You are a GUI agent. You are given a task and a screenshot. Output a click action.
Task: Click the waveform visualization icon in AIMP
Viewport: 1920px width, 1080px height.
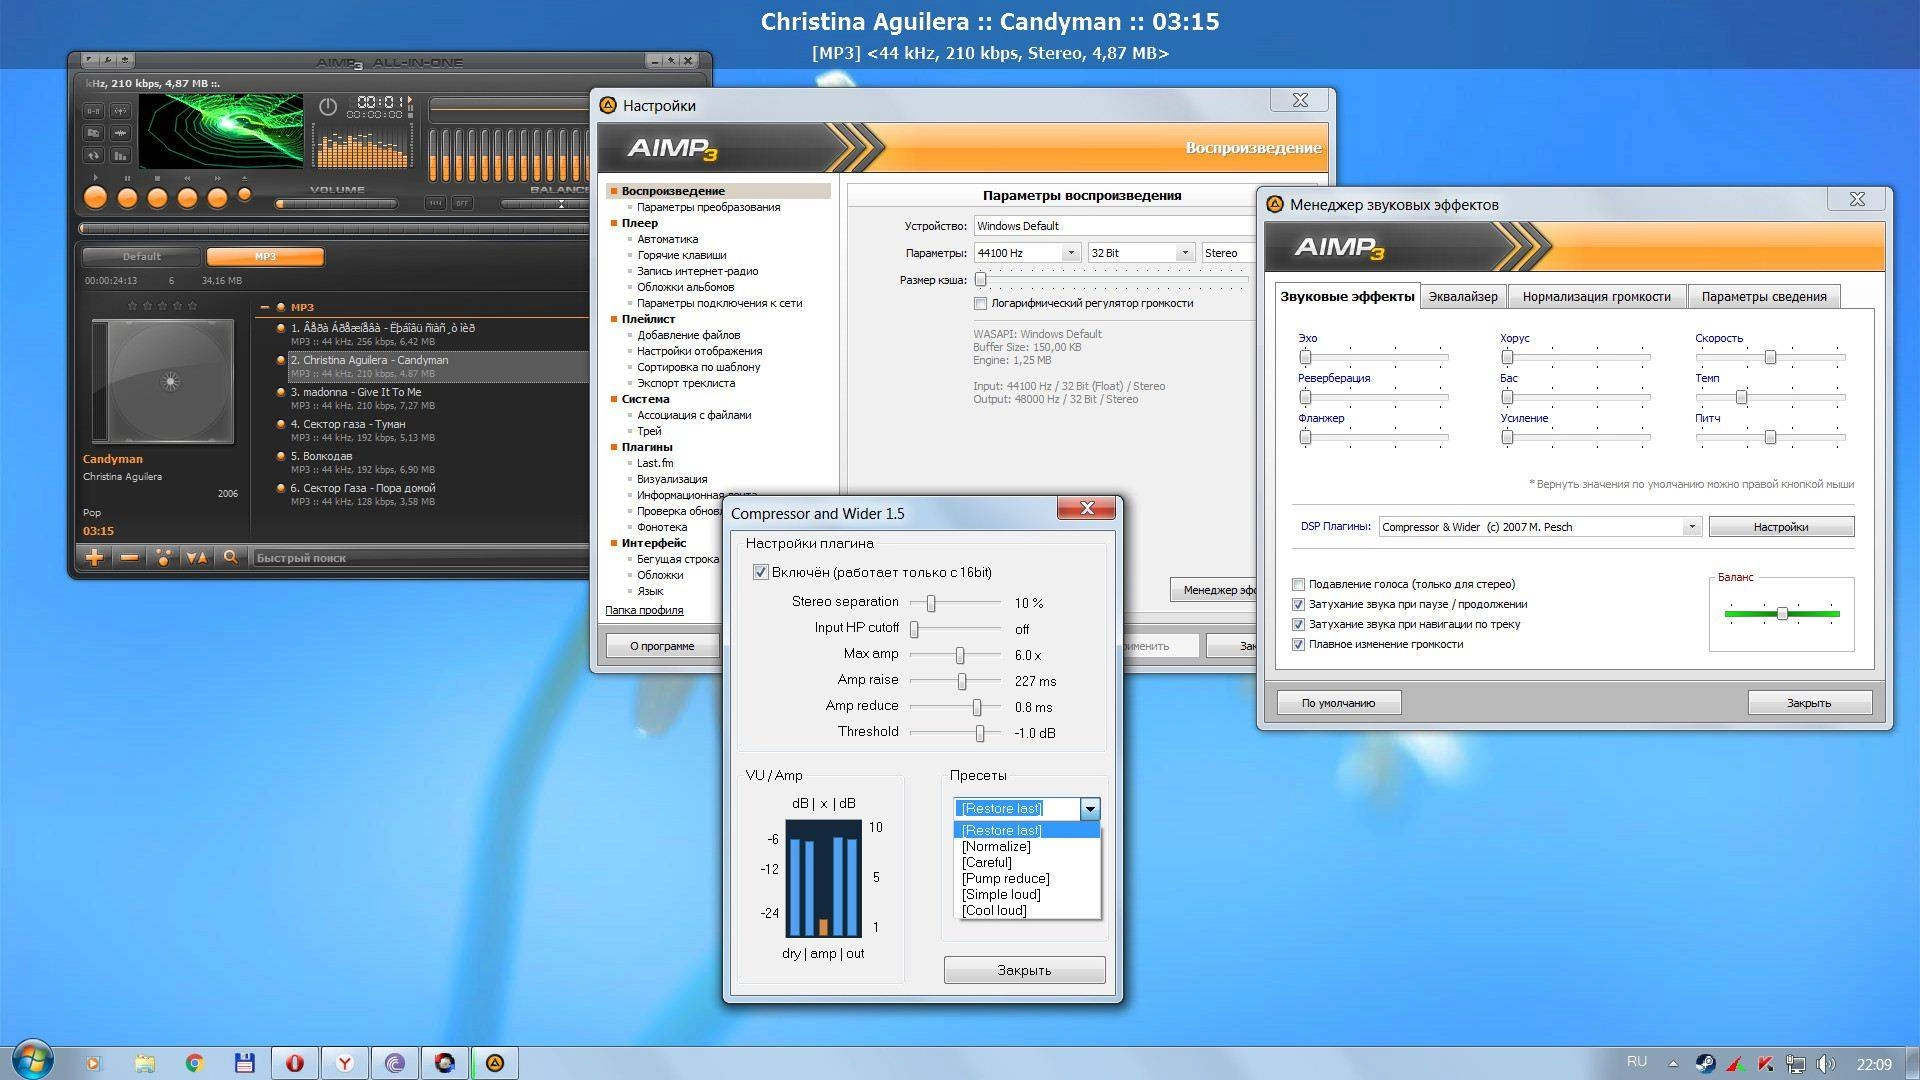tap(120, 133)
